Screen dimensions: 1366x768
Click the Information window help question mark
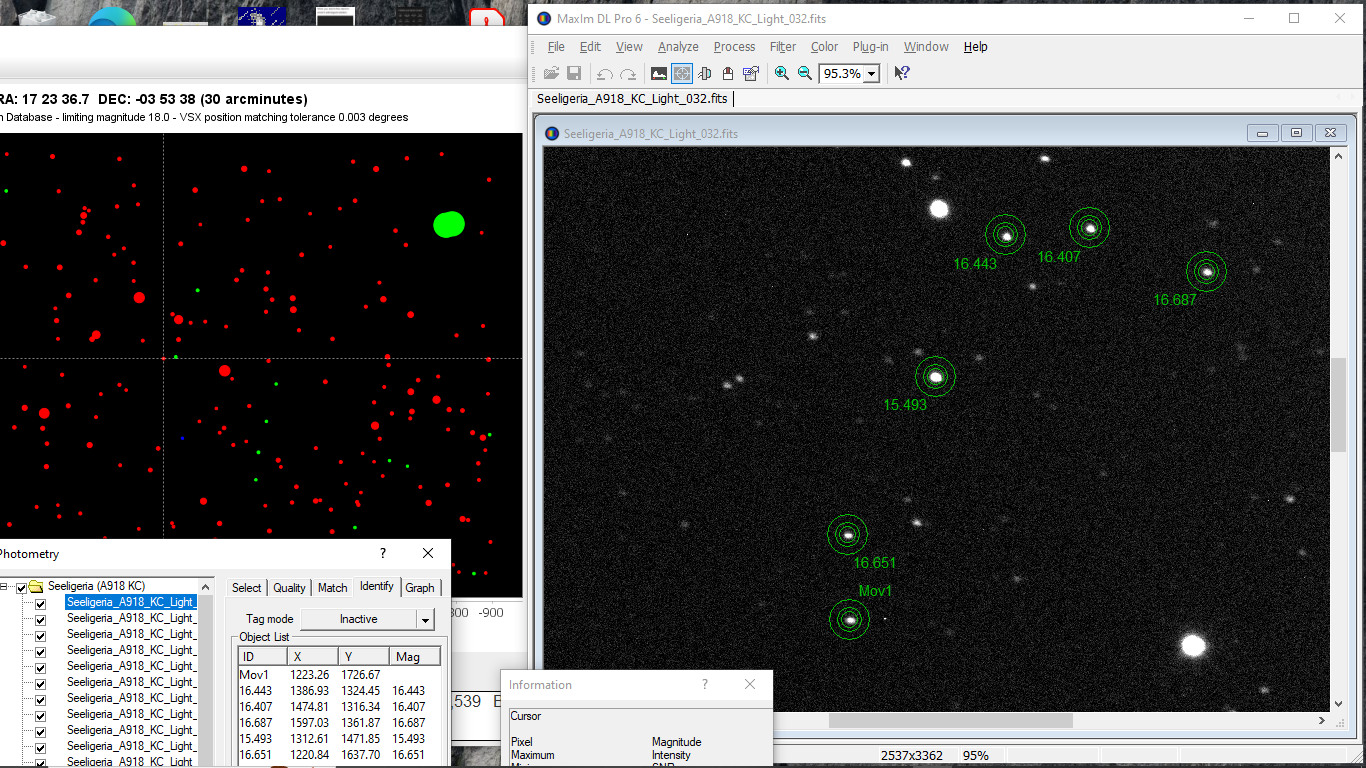pyautogui.click(x=705, y=684)
